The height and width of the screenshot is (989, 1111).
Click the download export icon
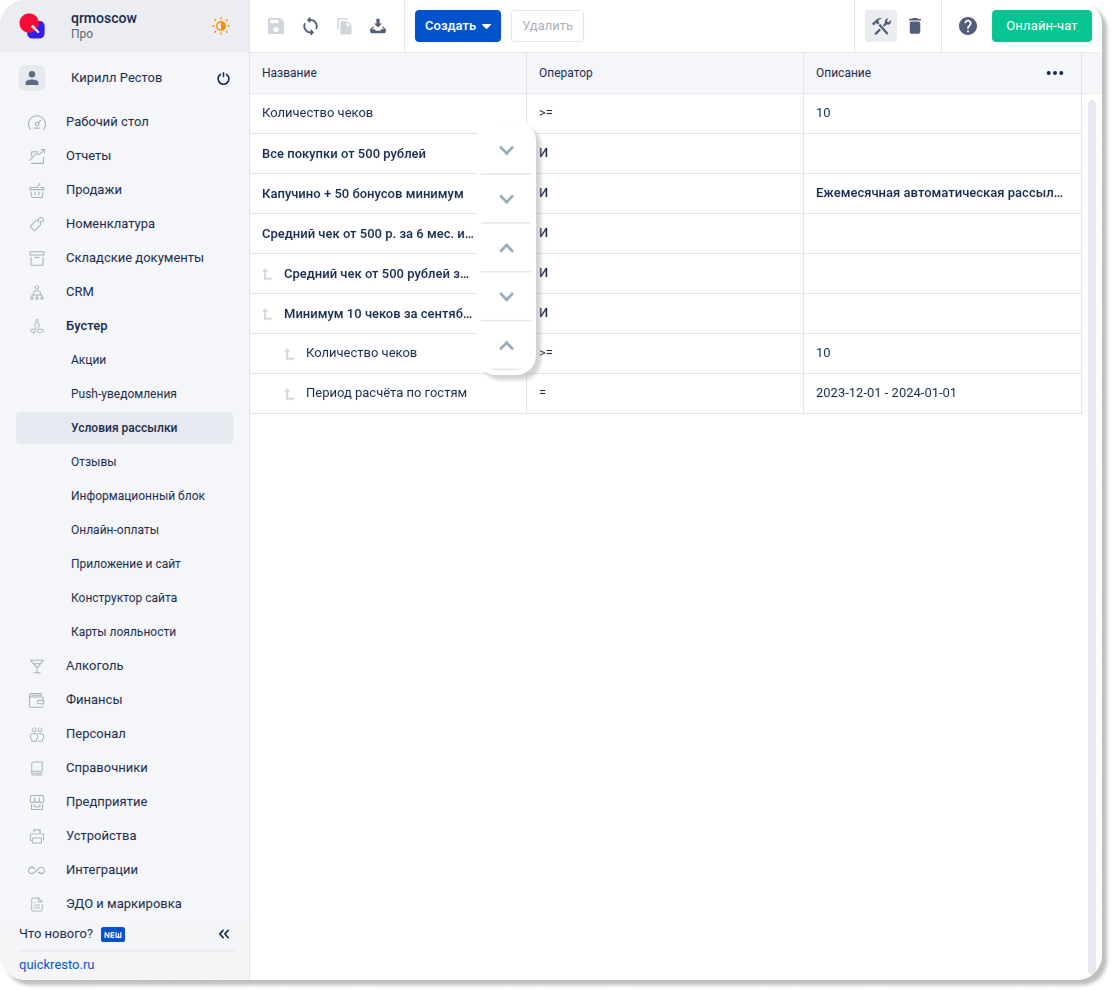378,26
